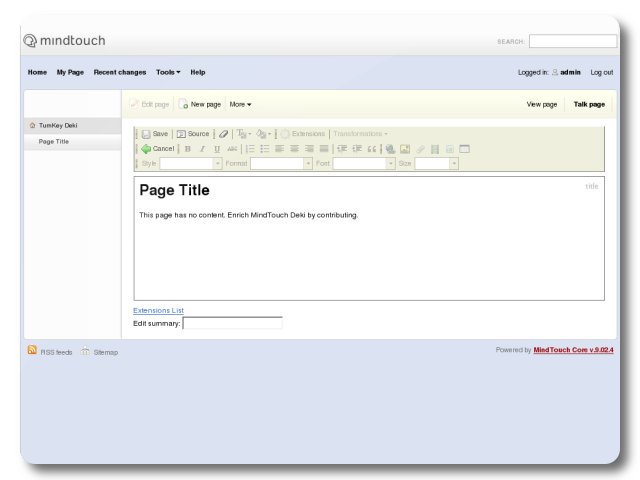Apply blockquote formatting
The width and height of the screenshot is (640, 480).
[x=371, y=149]
